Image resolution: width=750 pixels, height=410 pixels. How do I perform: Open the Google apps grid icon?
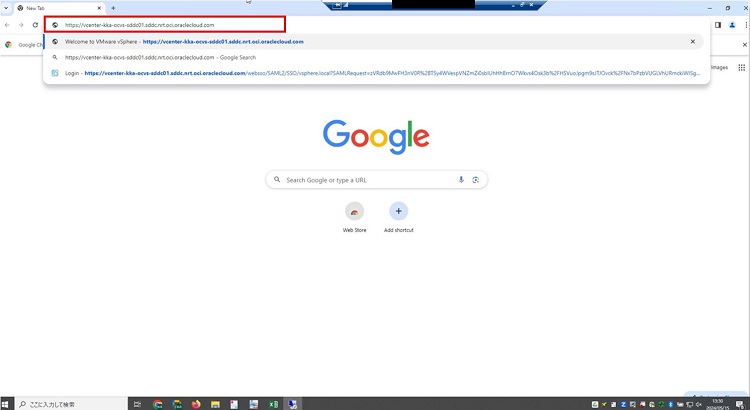[741, 67]
